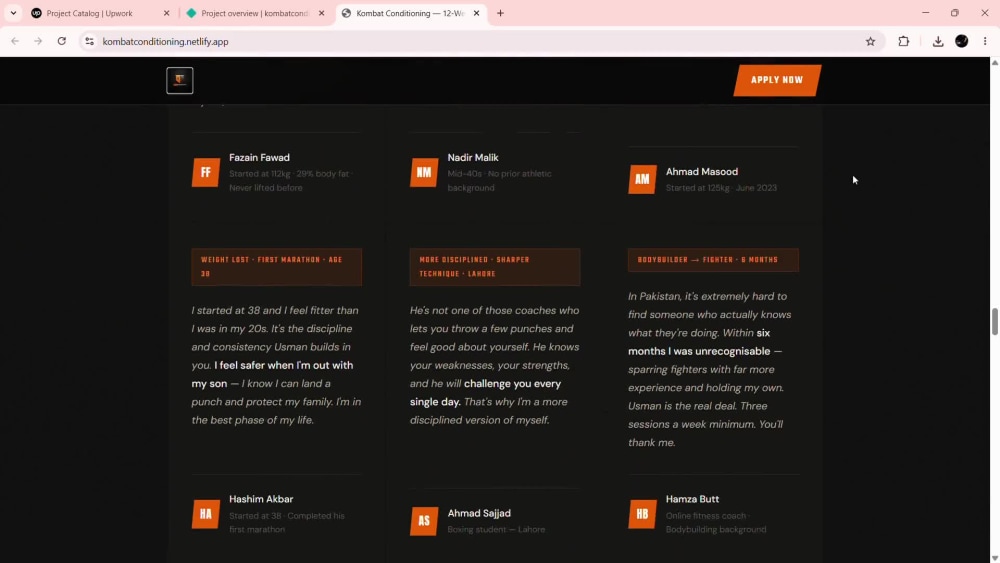Screen dimensions: 1000x563
Task: Click the HA avatar badge for Hashim Akbar
Action: pos(205,515)
